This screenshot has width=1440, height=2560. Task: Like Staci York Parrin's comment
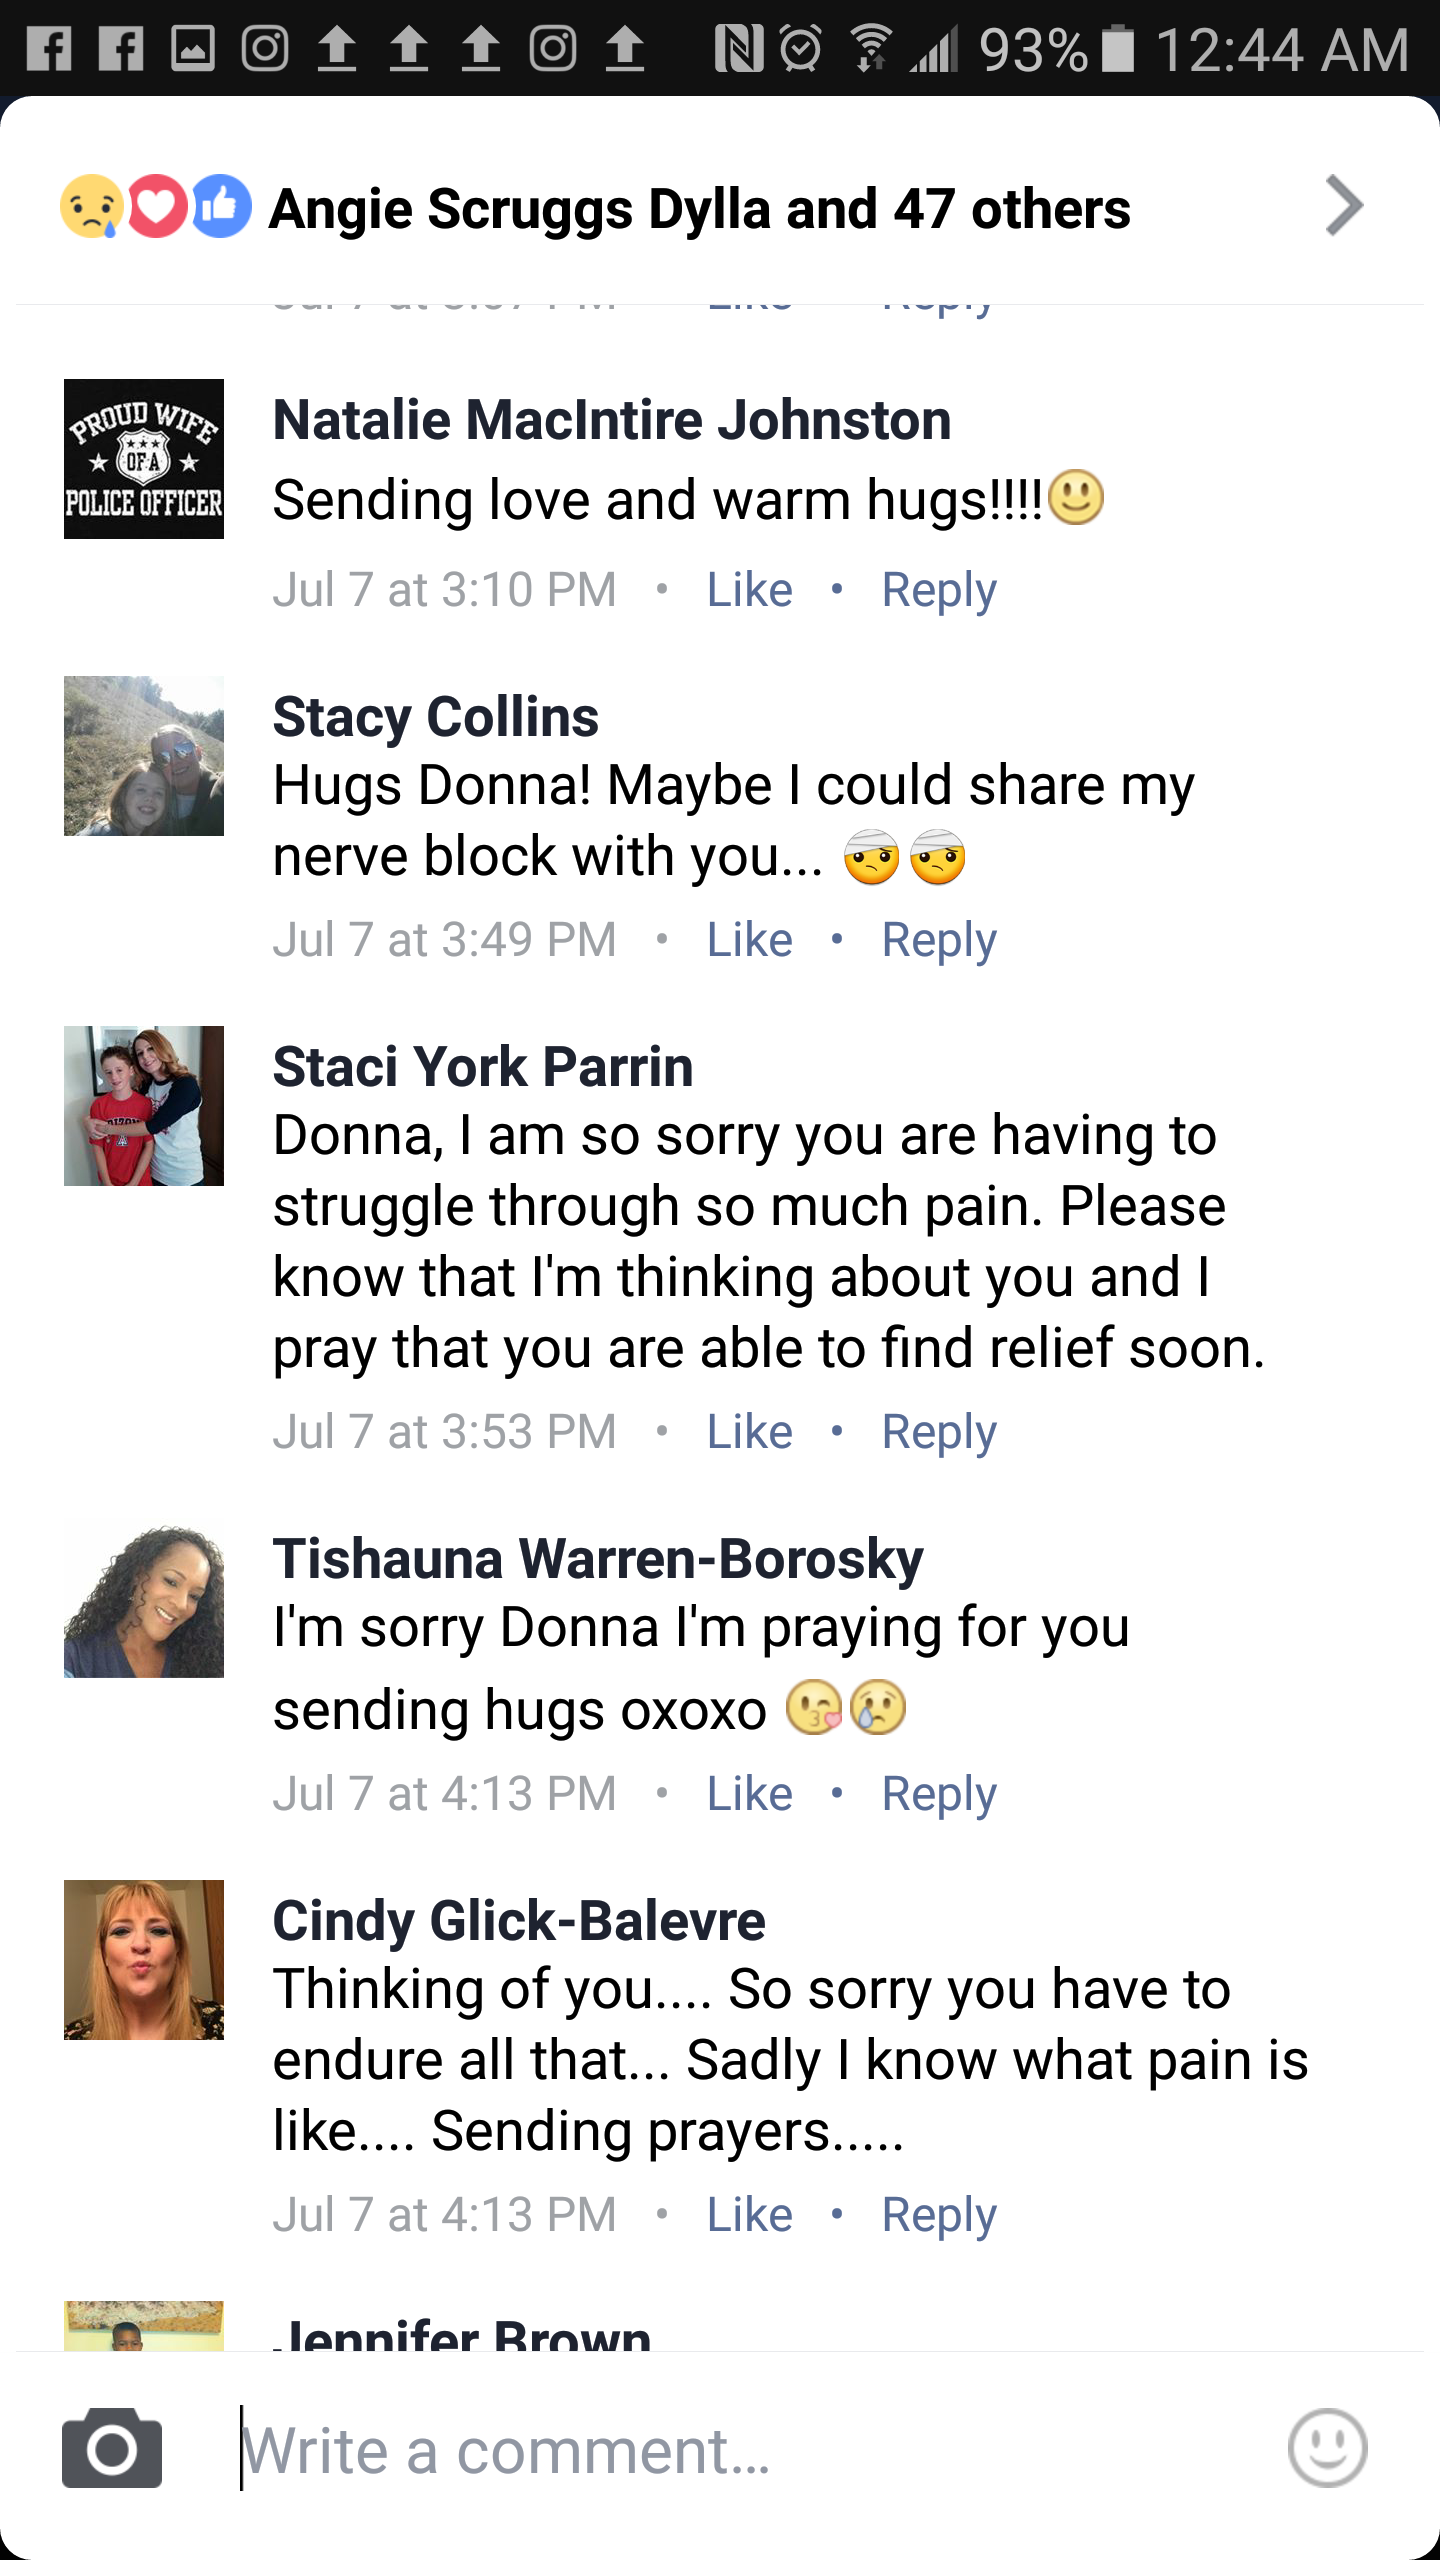click(749, 1432)
